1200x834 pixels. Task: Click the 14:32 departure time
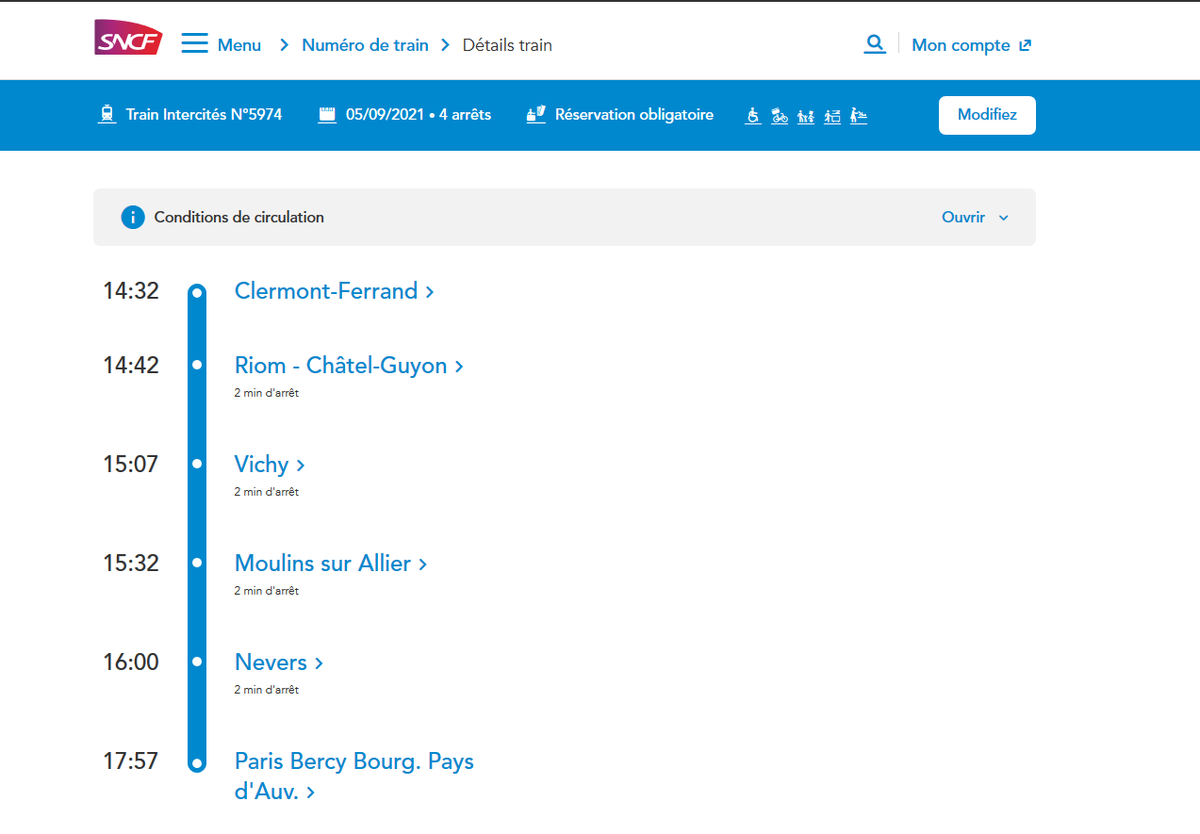pyautogui.click(x=131, y=291)
